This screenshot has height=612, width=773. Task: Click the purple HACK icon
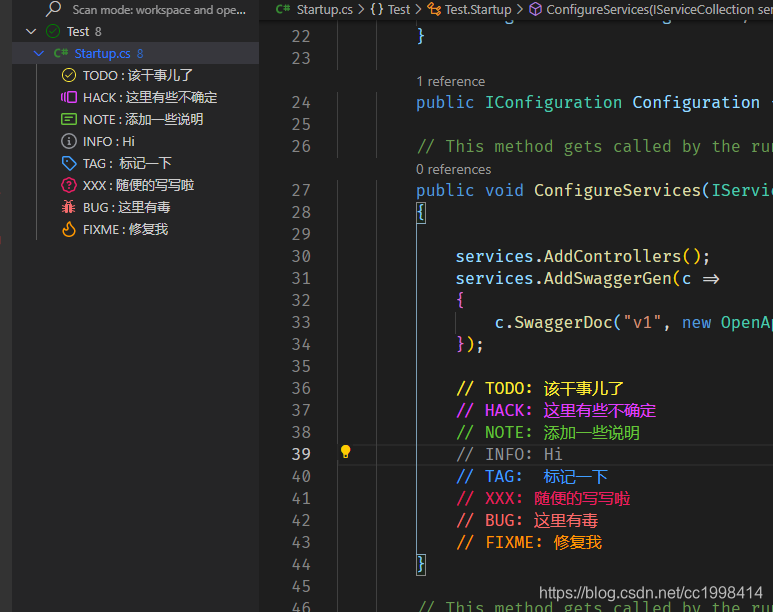[x=69, y=97]
